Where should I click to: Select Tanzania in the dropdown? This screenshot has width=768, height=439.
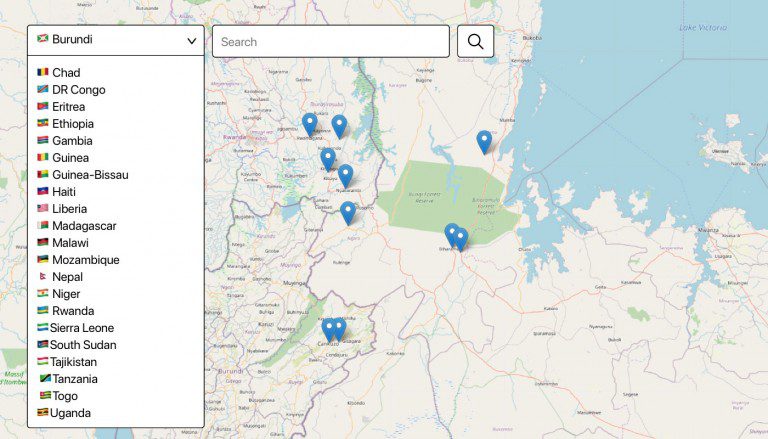69,379
